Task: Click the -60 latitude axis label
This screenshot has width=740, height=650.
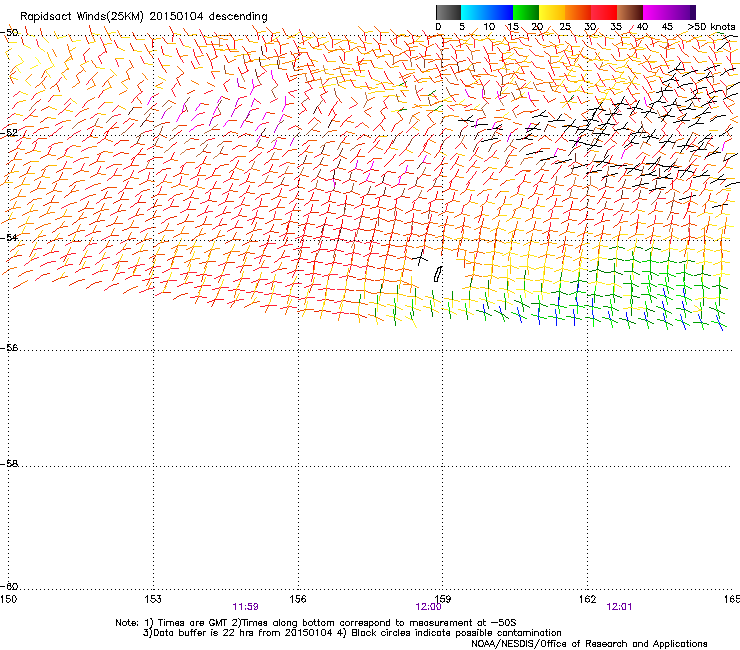Action: pos(10,586)
